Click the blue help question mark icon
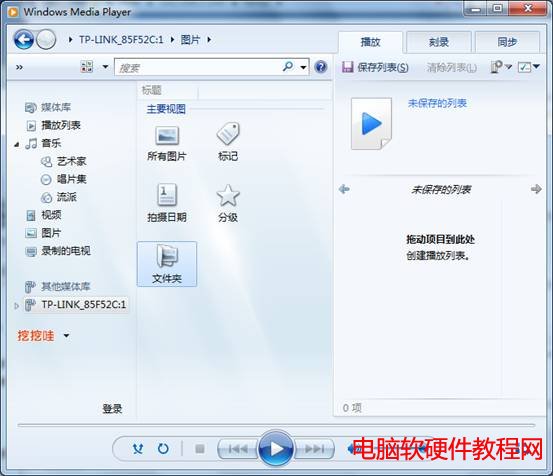 point(321,67)
